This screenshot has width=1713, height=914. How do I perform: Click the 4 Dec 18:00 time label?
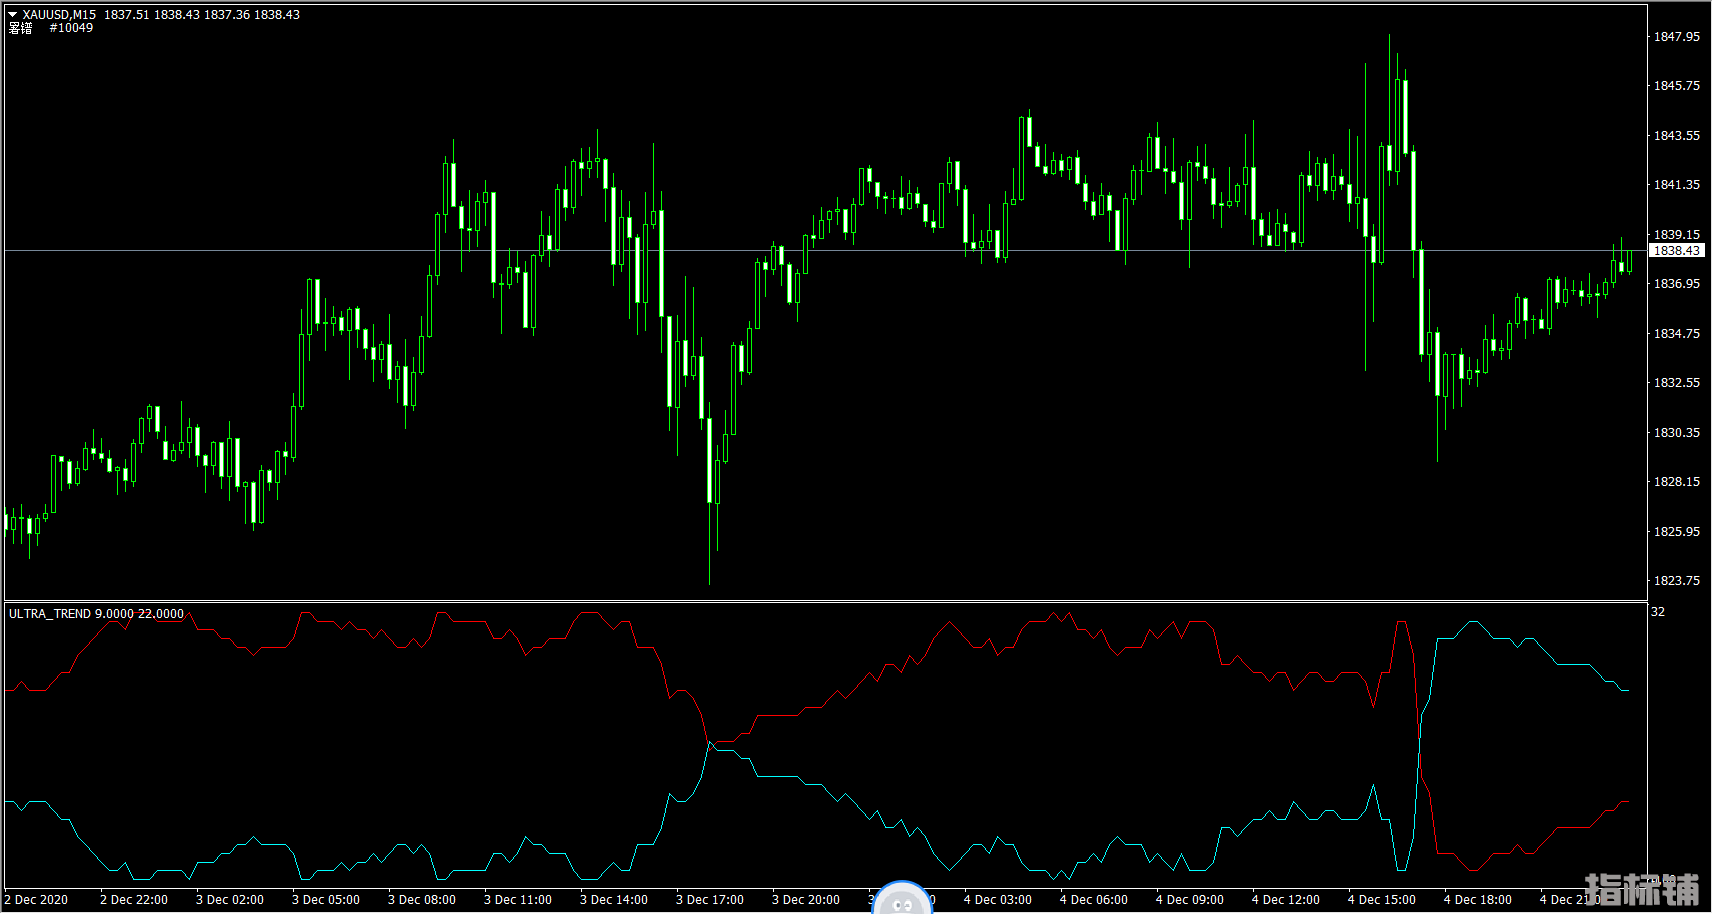(x=1478, y=900)
